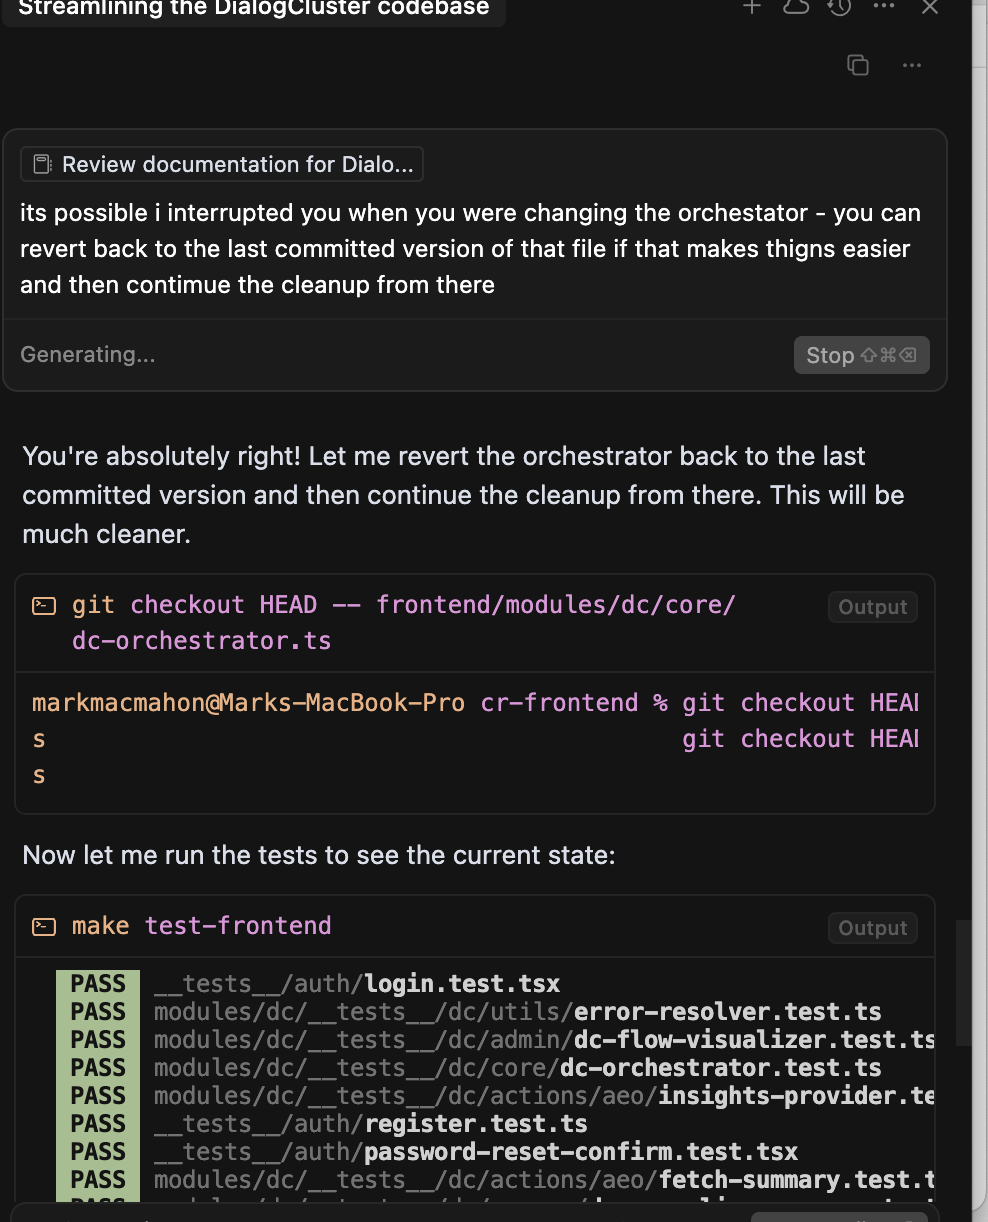988x1222 pixels.
Task: Click the vertical scrollbar on the right edge
Action: (963, 980)
